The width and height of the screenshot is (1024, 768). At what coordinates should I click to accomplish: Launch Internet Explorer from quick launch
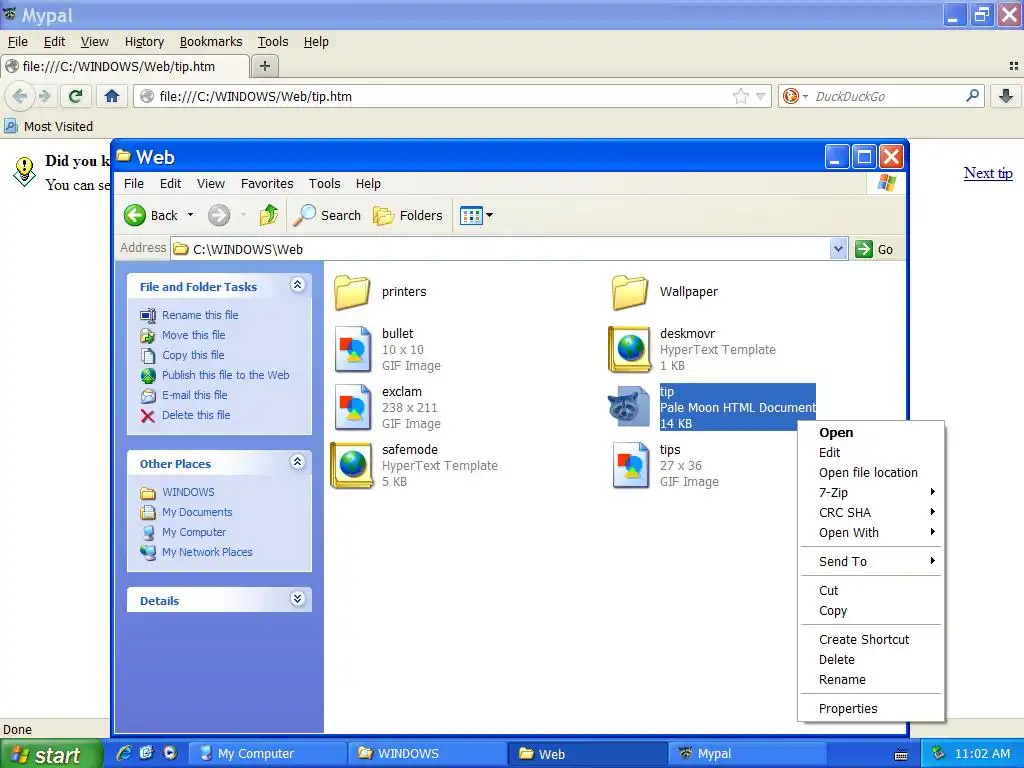click(x=124, y=753)
